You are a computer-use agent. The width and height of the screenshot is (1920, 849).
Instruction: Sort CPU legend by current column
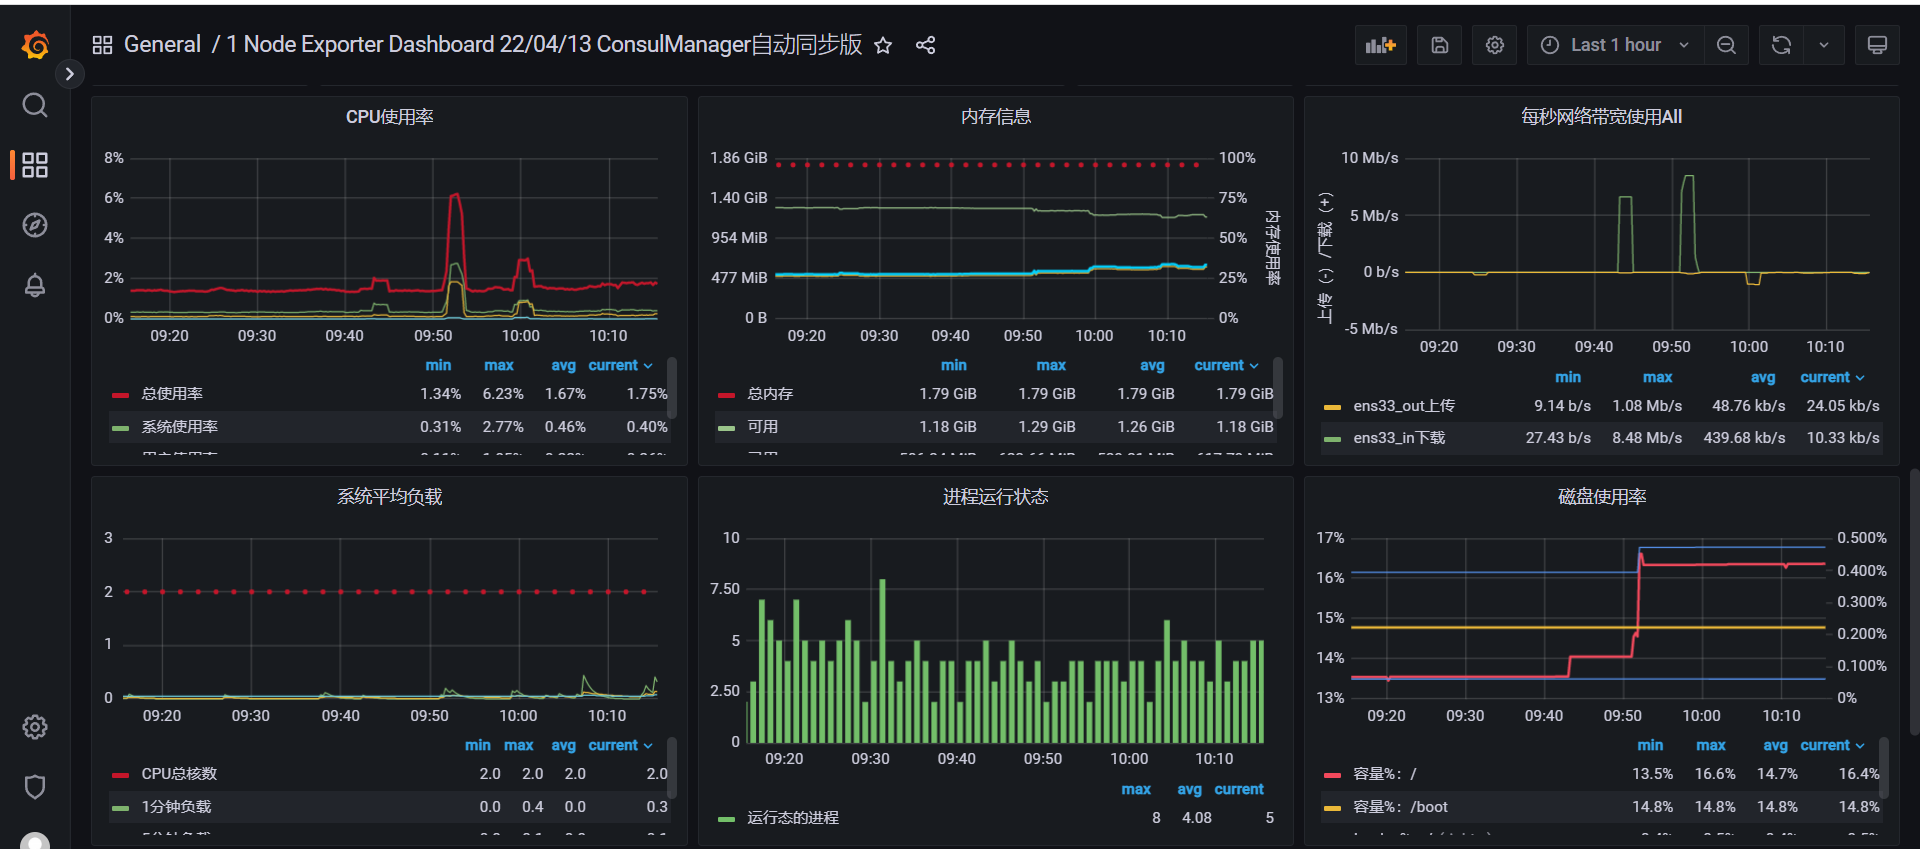(620, 365)
